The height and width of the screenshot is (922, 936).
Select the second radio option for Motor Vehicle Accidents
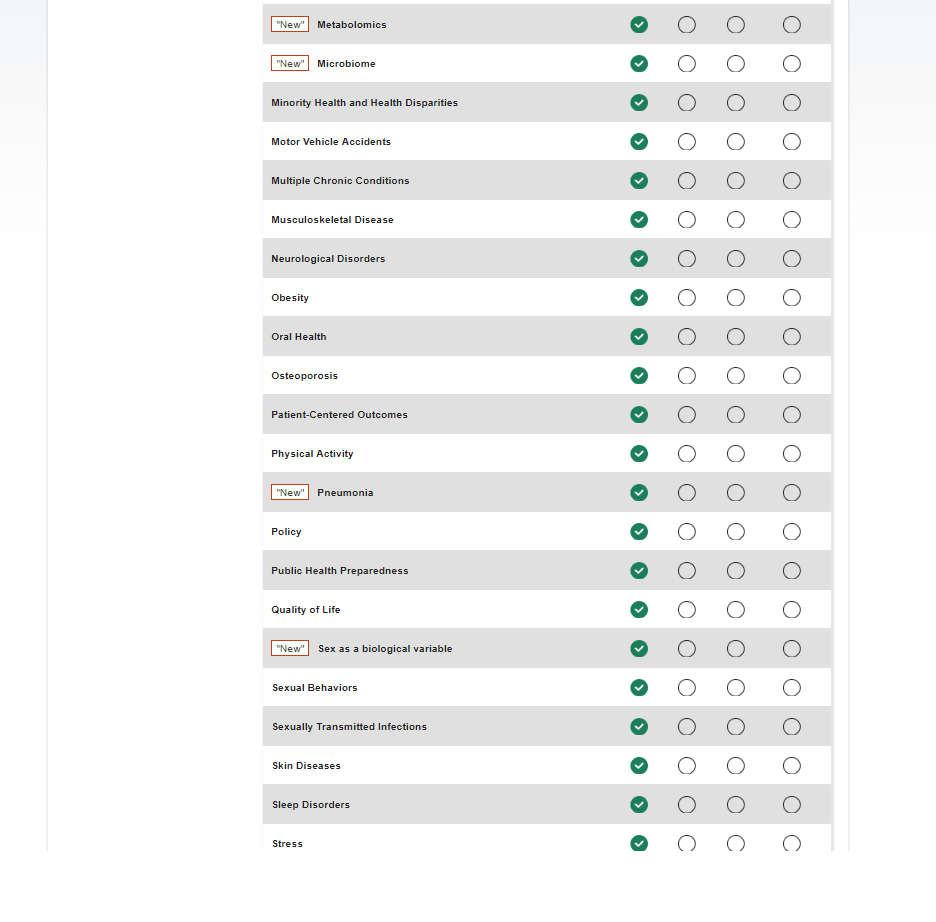pyautogui.click(x=687, y=142)
